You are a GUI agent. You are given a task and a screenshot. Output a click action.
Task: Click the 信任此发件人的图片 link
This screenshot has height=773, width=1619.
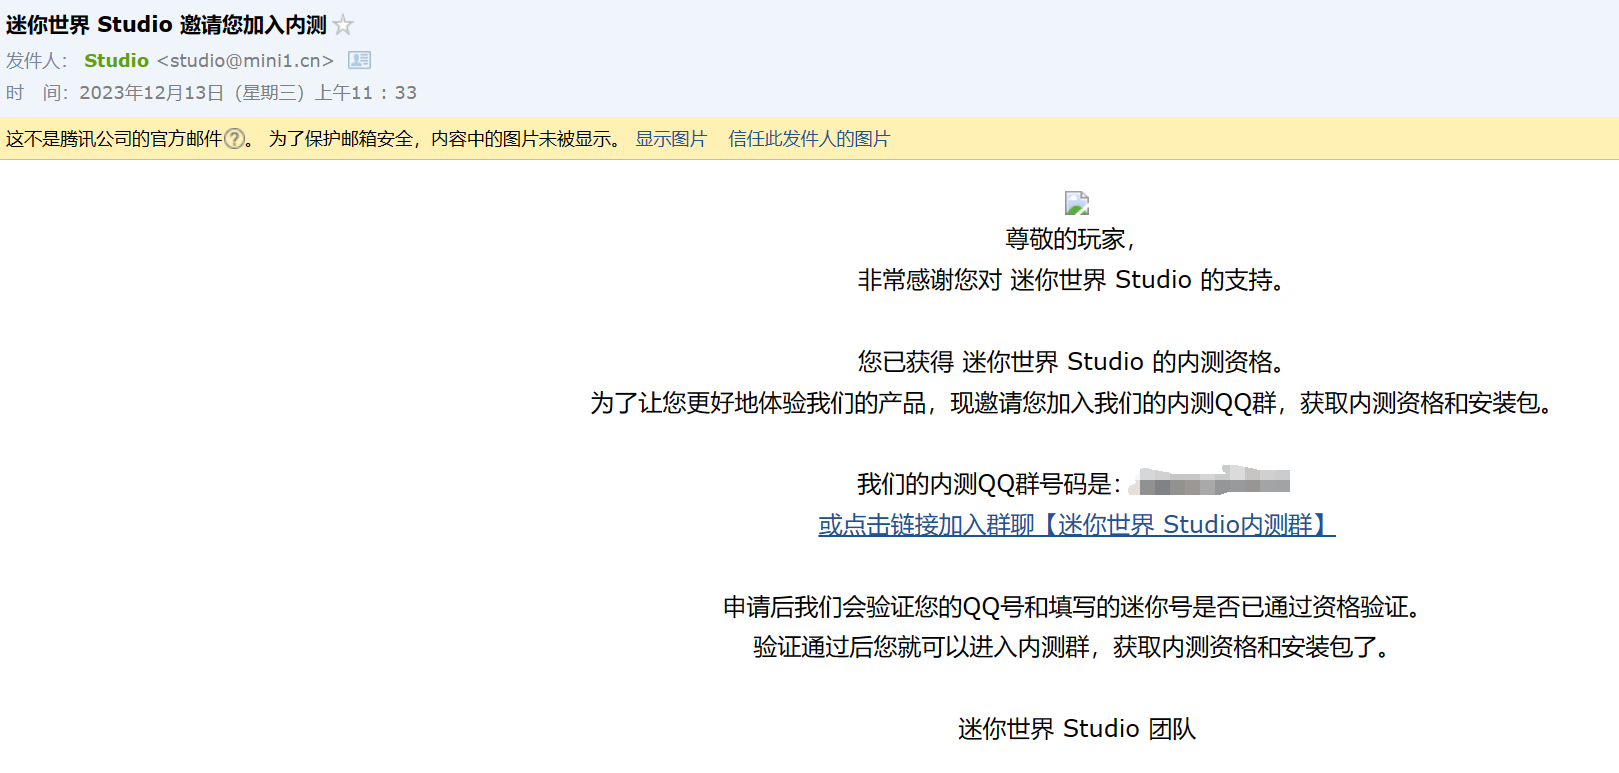(808, 139)
